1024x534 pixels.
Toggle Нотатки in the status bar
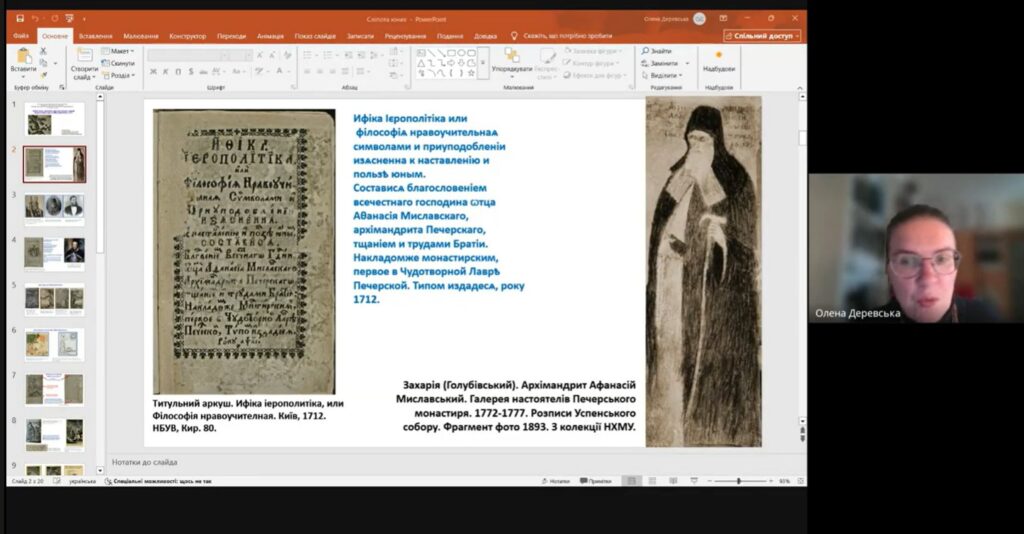pos(555,481)
